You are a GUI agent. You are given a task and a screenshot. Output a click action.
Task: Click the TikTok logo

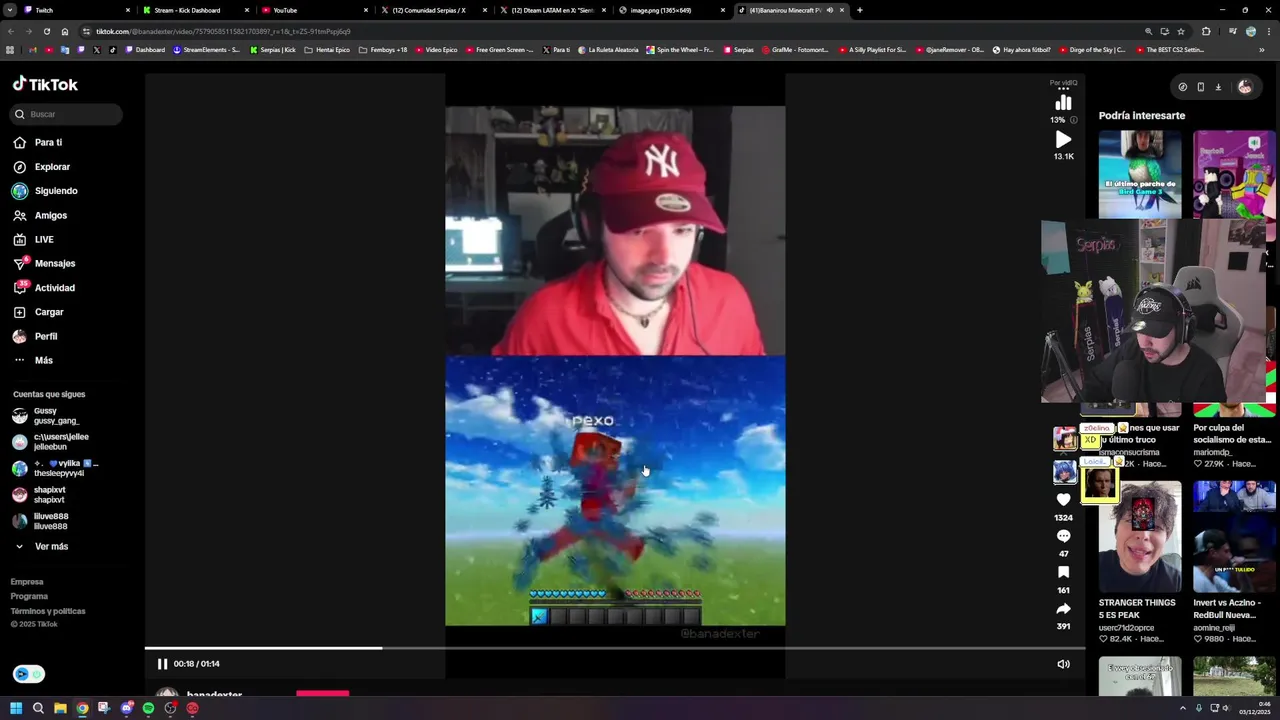(x=45, y=85)
